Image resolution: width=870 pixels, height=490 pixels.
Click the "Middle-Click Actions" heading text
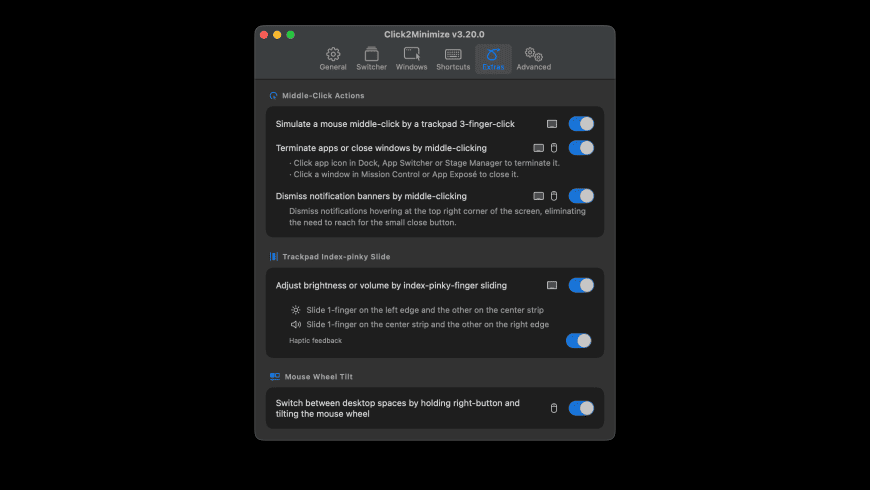[323, 95]
